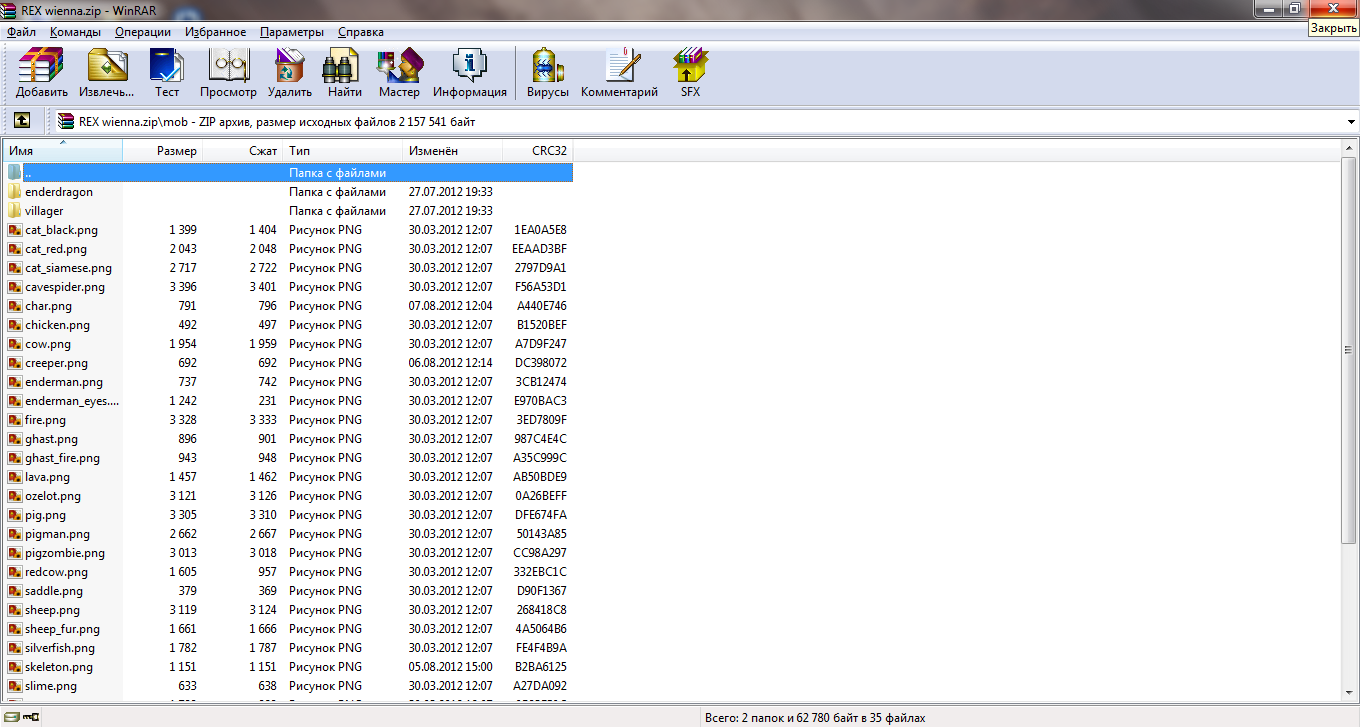Select the ozelot.png file name

(53, 496)
